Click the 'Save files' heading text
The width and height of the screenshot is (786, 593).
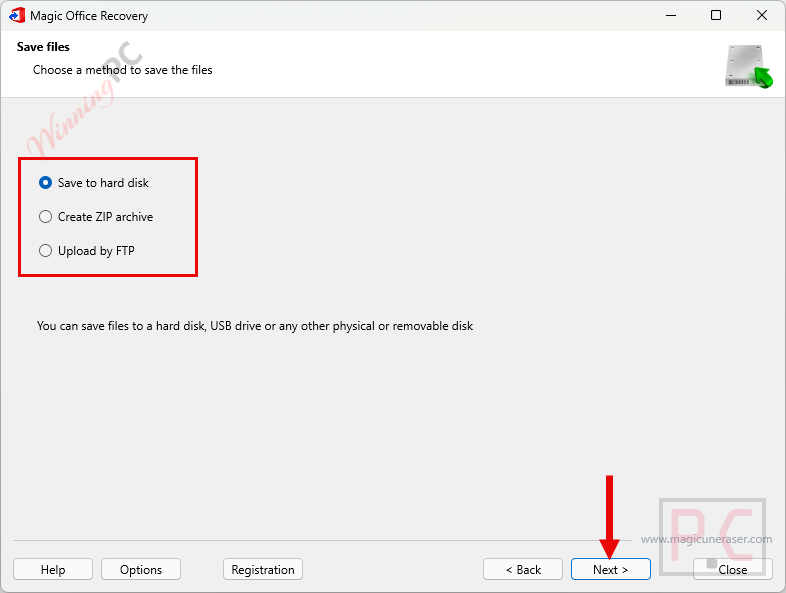(x=43, y=47)
